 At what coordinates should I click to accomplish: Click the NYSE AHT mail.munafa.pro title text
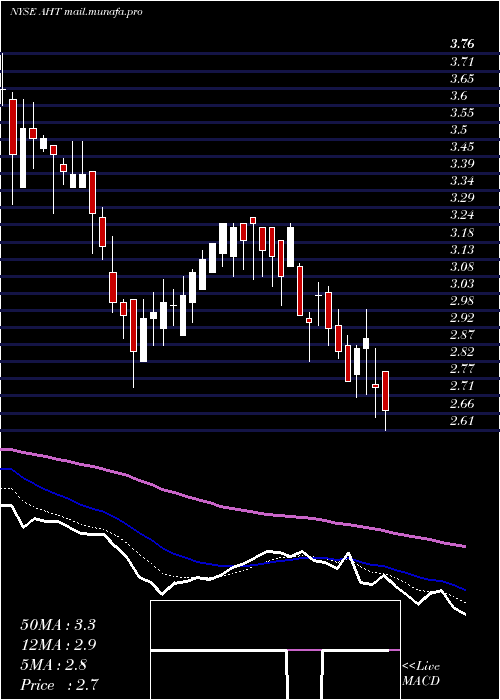click(76, 12)
